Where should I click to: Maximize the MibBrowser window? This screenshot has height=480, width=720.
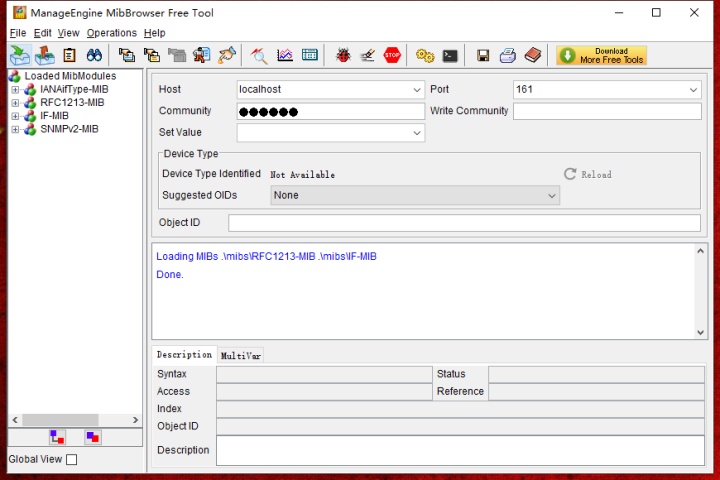click(656, 12)
